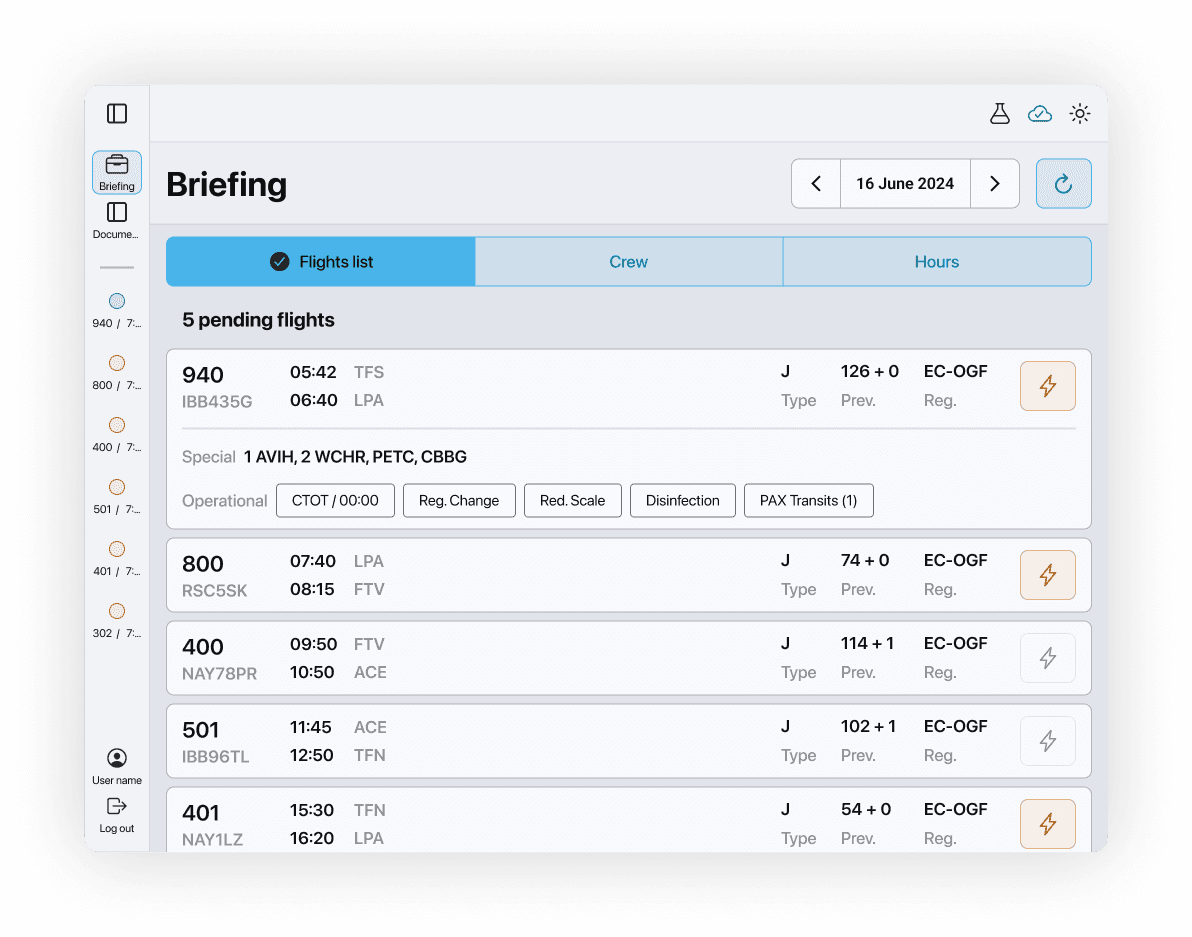Screen dimensions: 1192x937
Task: Open the CTOT / 00:00 tag
Action: [x=335, y=501]
